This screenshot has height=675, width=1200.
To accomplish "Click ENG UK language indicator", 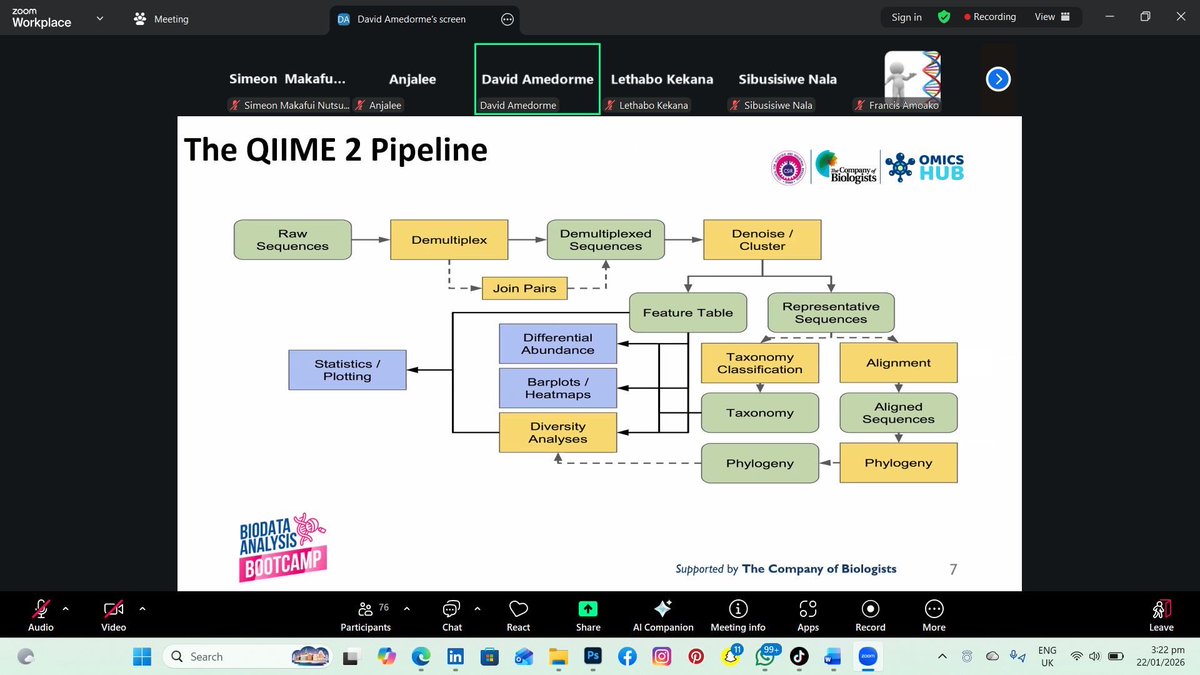I will [1047, 656].
